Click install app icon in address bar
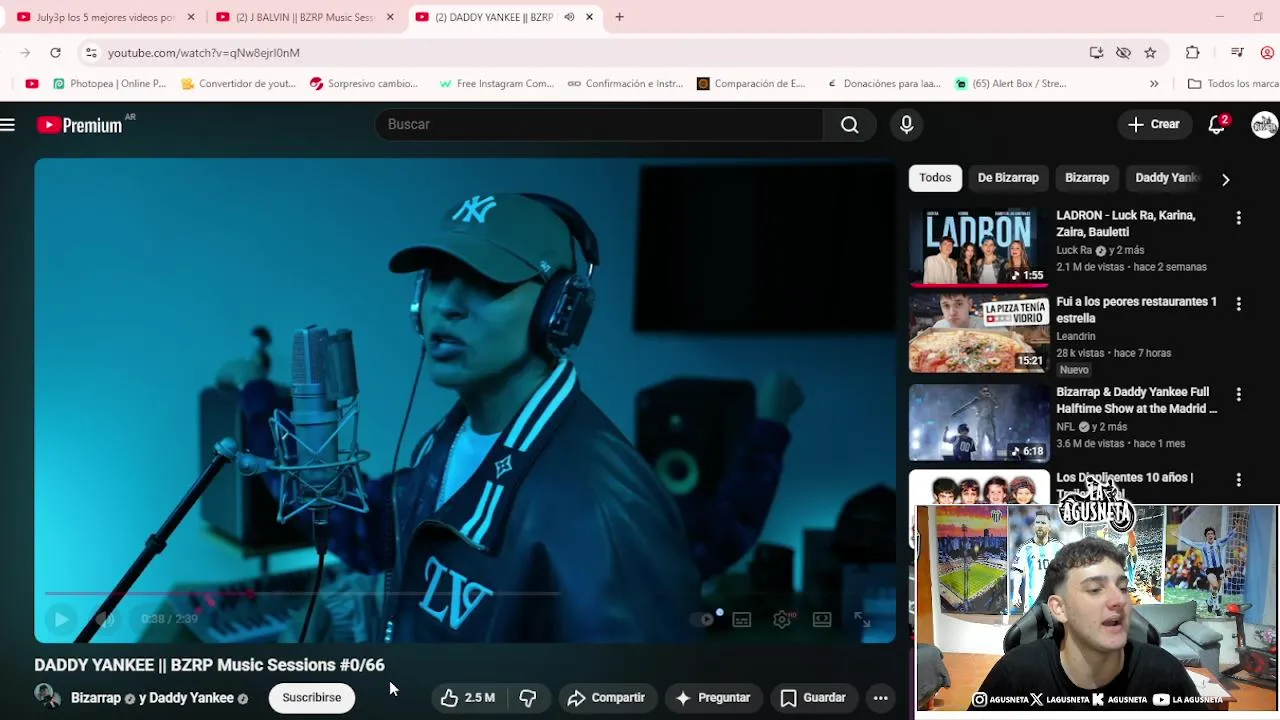The width and height of the screenshot is (1280, 720). (x=1096, y=53)
